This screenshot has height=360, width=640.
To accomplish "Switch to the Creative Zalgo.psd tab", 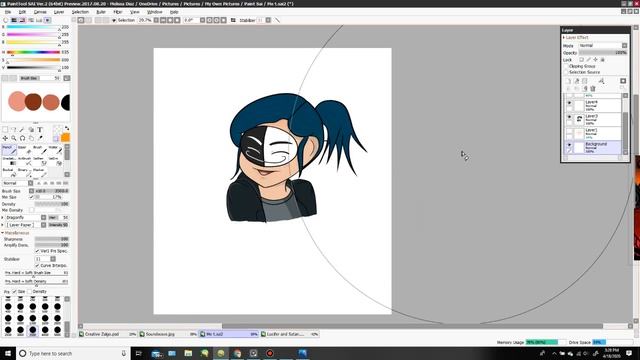I will tap(108, 334).
